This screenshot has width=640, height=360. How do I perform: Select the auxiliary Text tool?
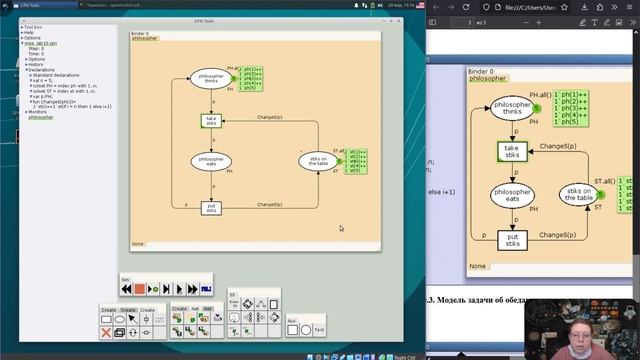click(319, 330)
